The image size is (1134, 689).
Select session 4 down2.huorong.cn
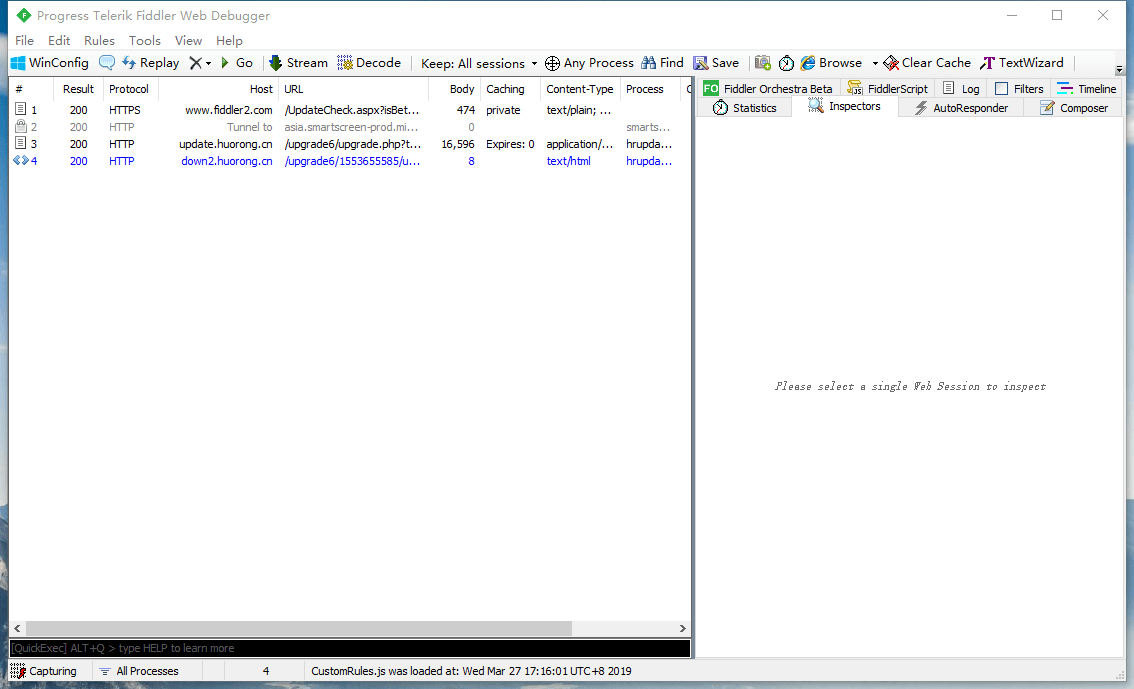click(349, 161)
